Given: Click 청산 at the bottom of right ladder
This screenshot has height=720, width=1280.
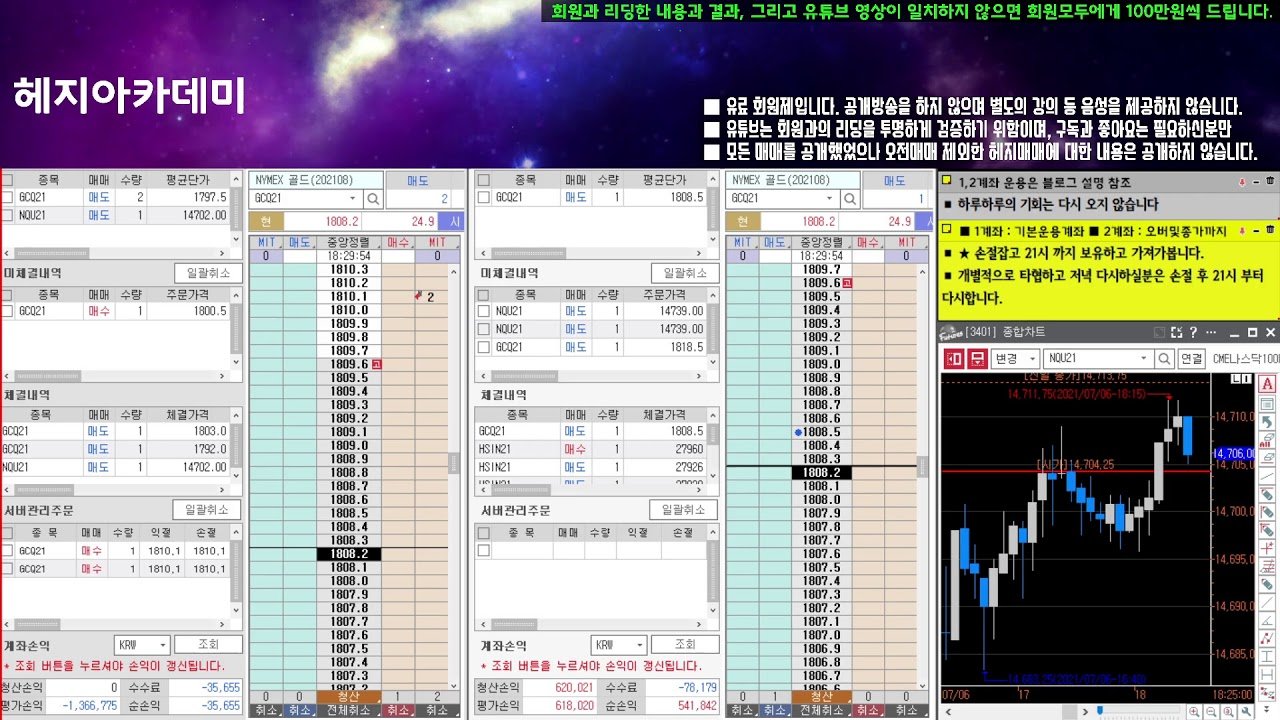Looking at the screenshot, I should pos(822,697).
